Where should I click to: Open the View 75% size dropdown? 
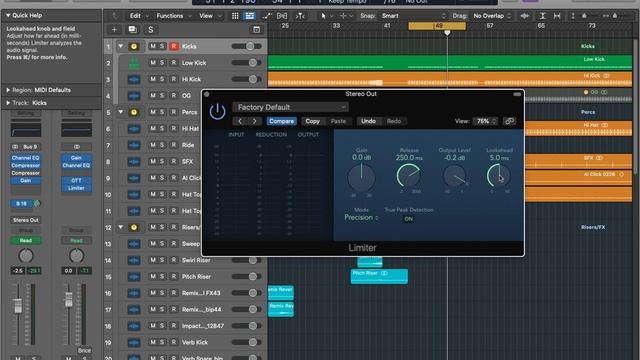485,121
